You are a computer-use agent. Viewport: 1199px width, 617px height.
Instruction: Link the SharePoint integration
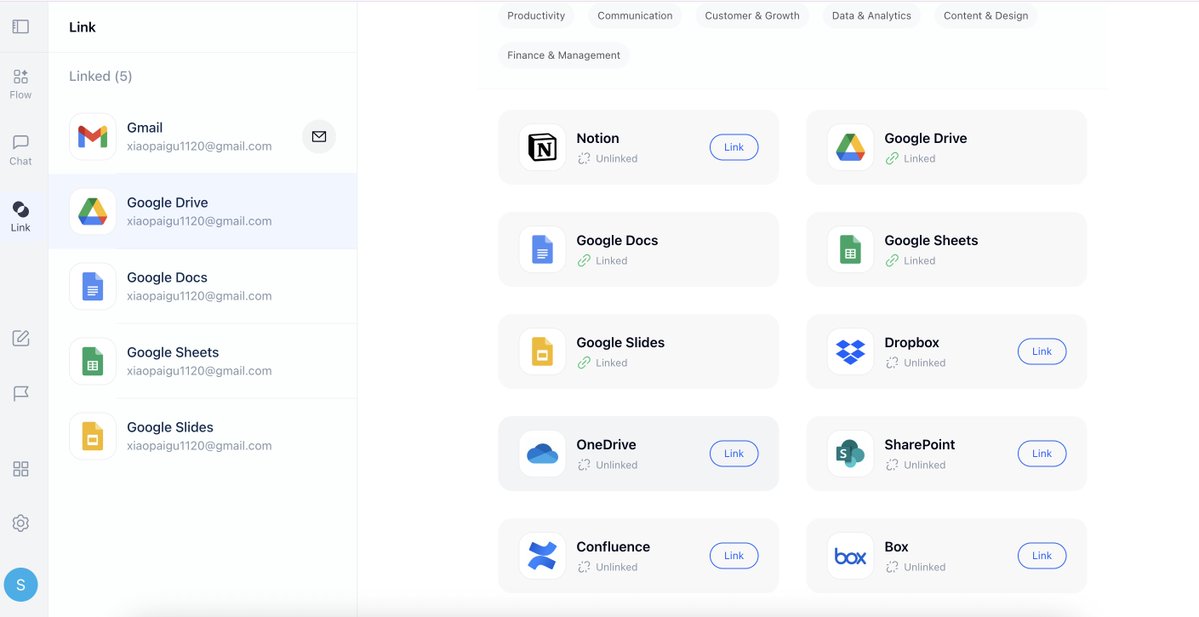[x=1042, y=453]
